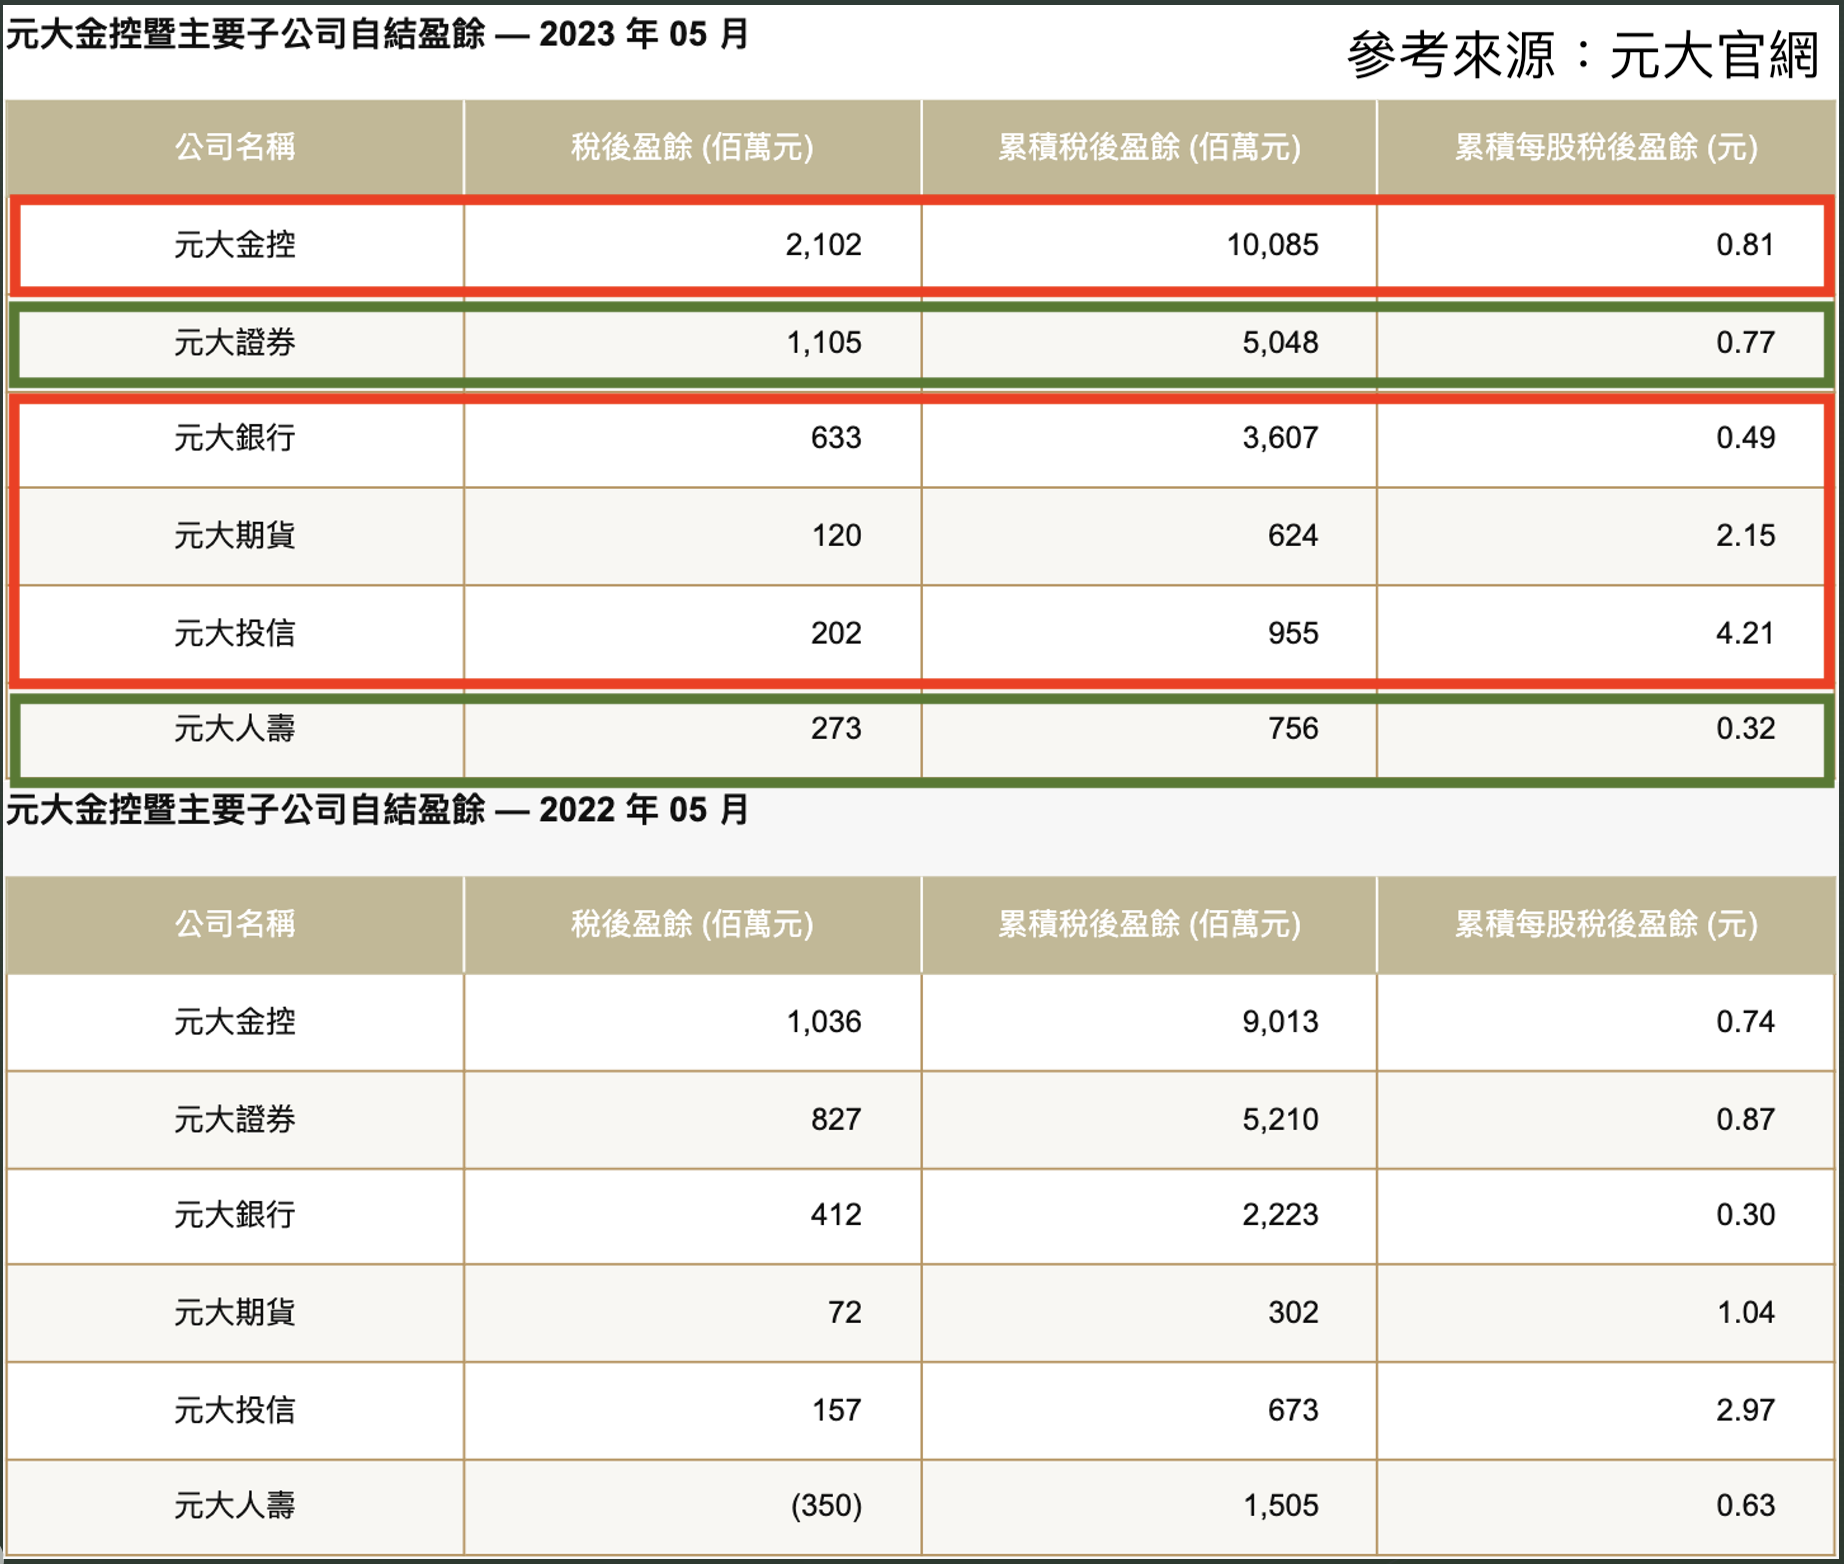Screen dimensions: 1844x1564
Task: Click 元大銀行 in the 2022 table
Action: point(235,1214)
